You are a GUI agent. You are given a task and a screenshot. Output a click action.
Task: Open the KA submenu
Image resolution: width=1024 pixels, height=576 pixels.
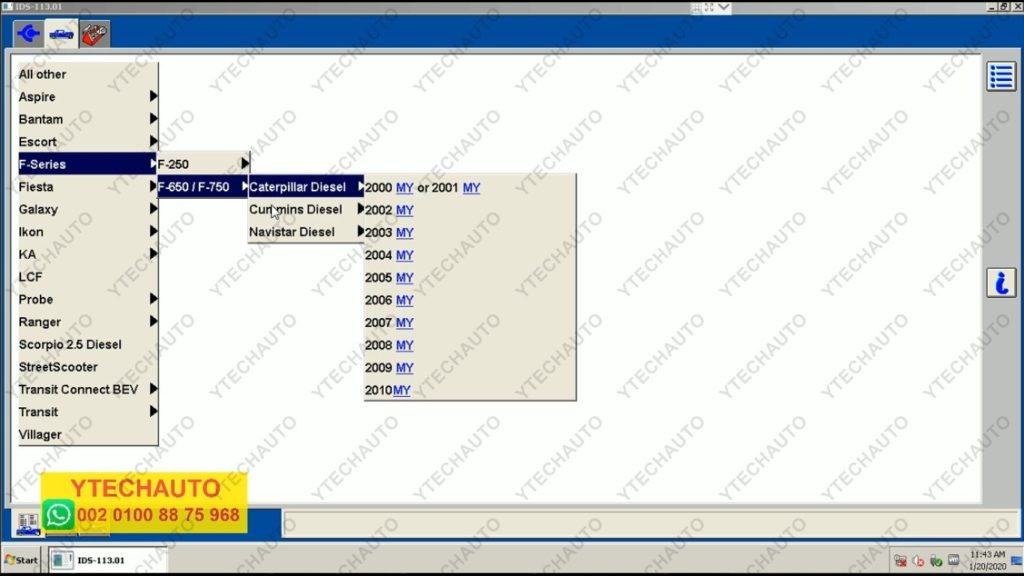[88, 254]
